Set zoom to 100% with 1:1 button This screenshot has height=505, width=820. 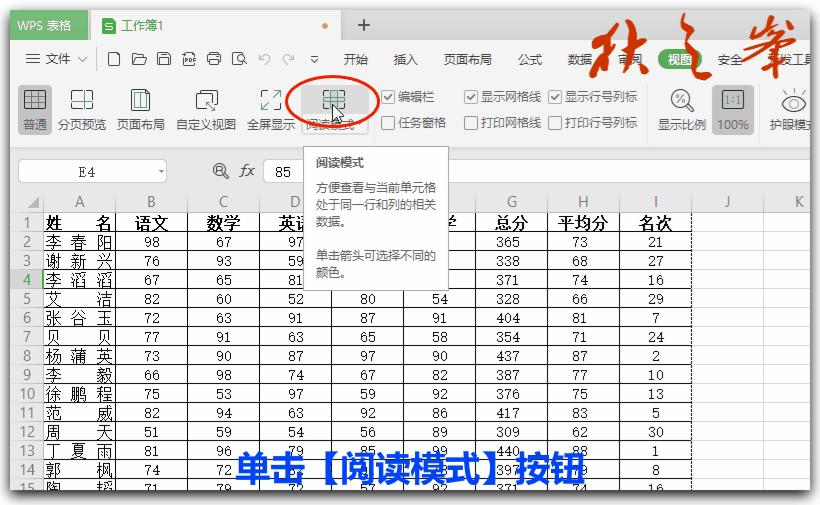pyautogui.click(x=733, y=110)
